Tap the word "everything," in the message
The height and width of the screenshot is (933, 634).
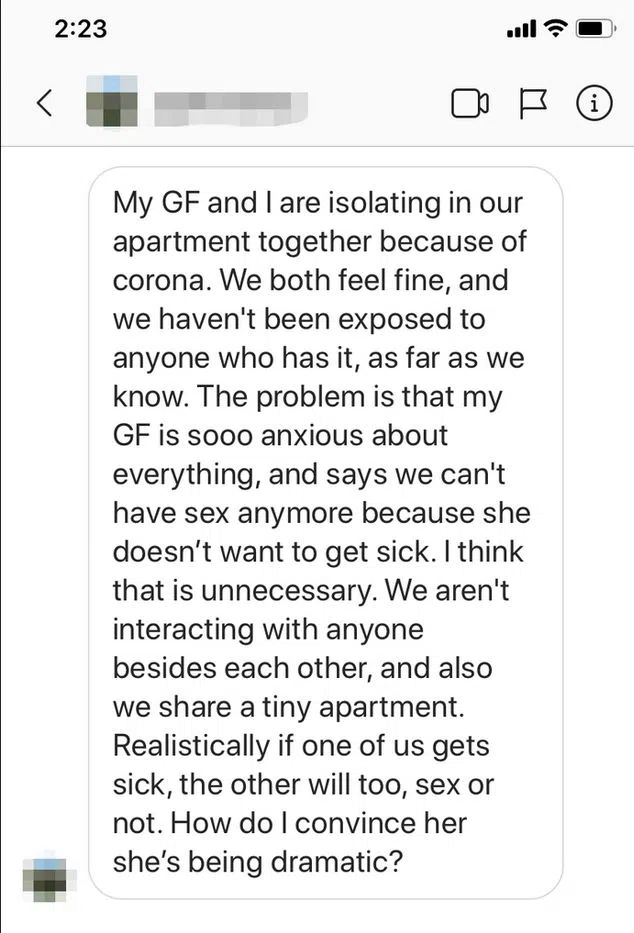click(x=188, y=473)
